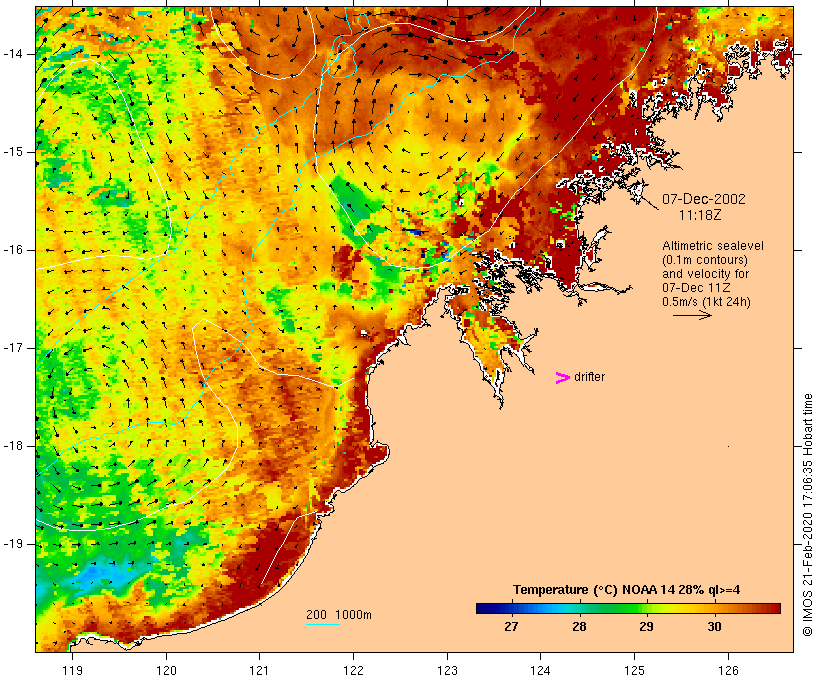
Task: Click the latitude axis label '-17'
Action: pyautogui.click(x=13, y=348)
